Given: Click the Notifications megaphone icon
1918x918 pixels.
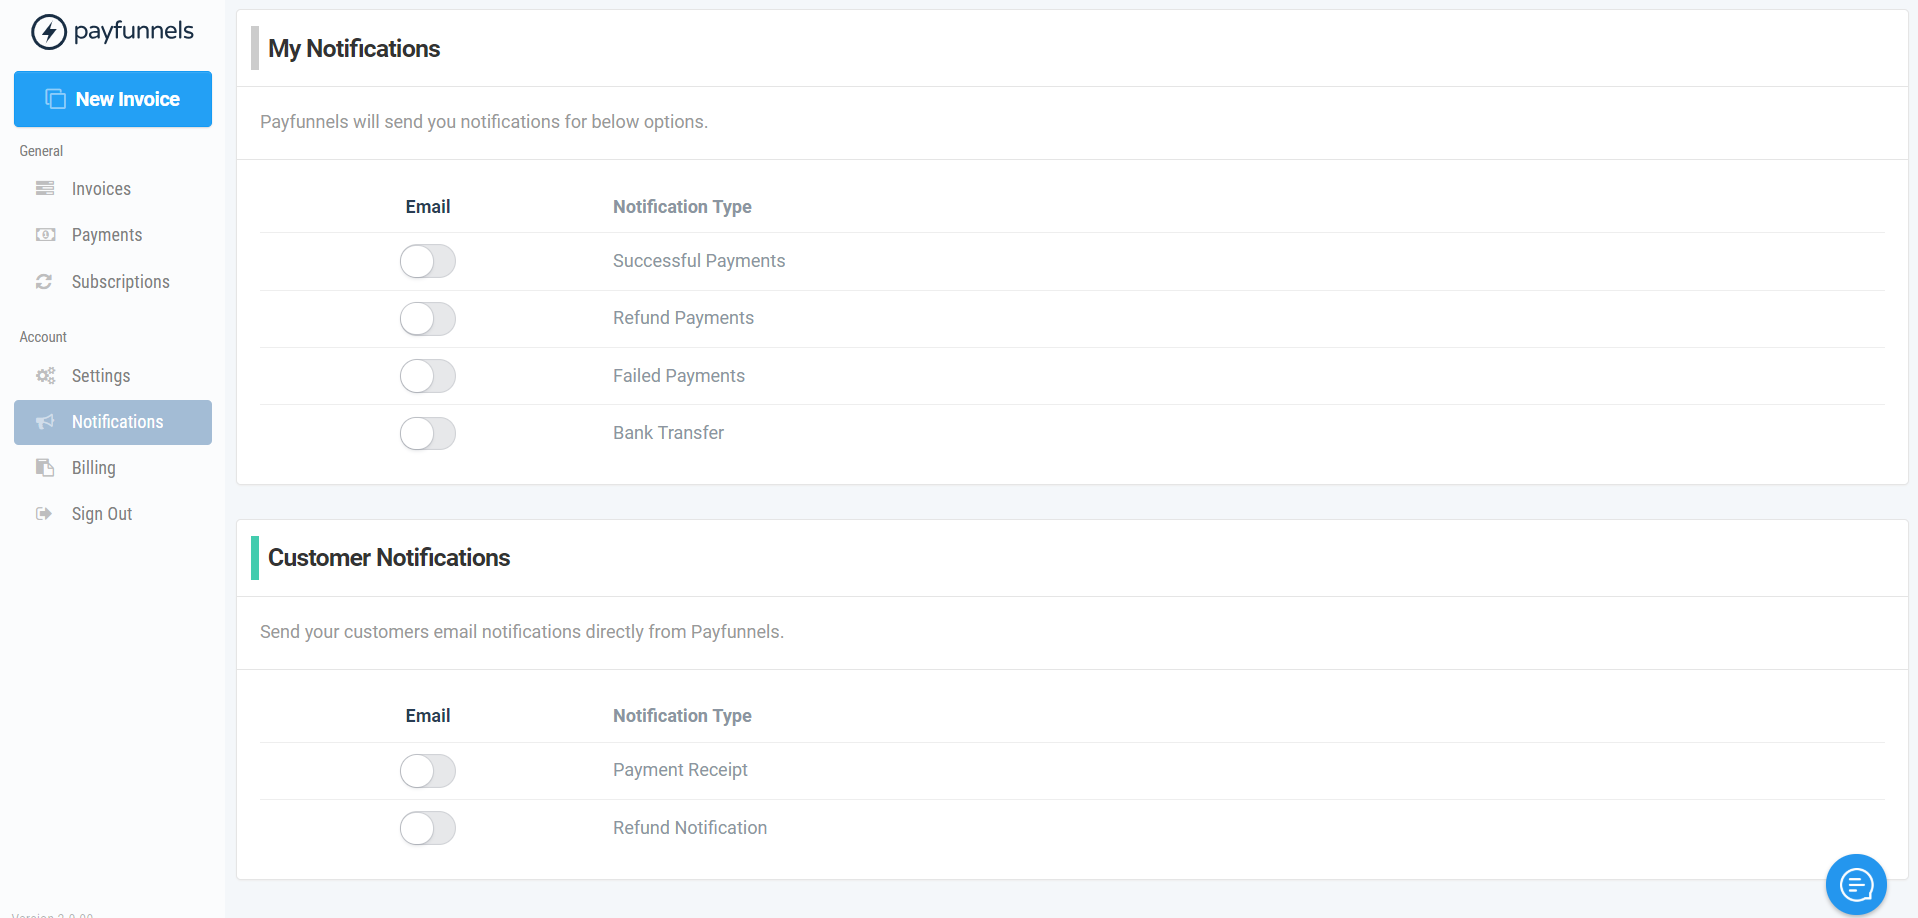Looking at the screenshot, I should point(45,422).
